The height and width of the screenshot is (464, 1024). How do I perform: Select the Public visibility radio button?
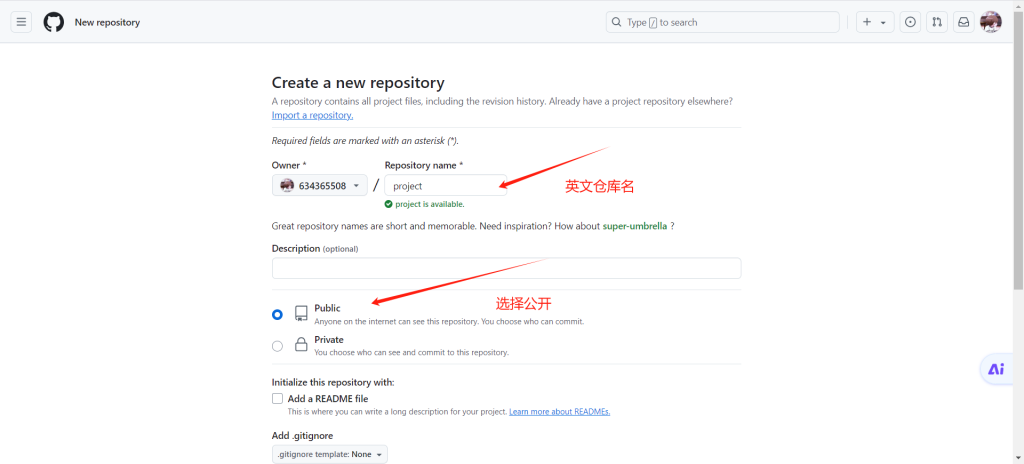click(x=277, y=314)
